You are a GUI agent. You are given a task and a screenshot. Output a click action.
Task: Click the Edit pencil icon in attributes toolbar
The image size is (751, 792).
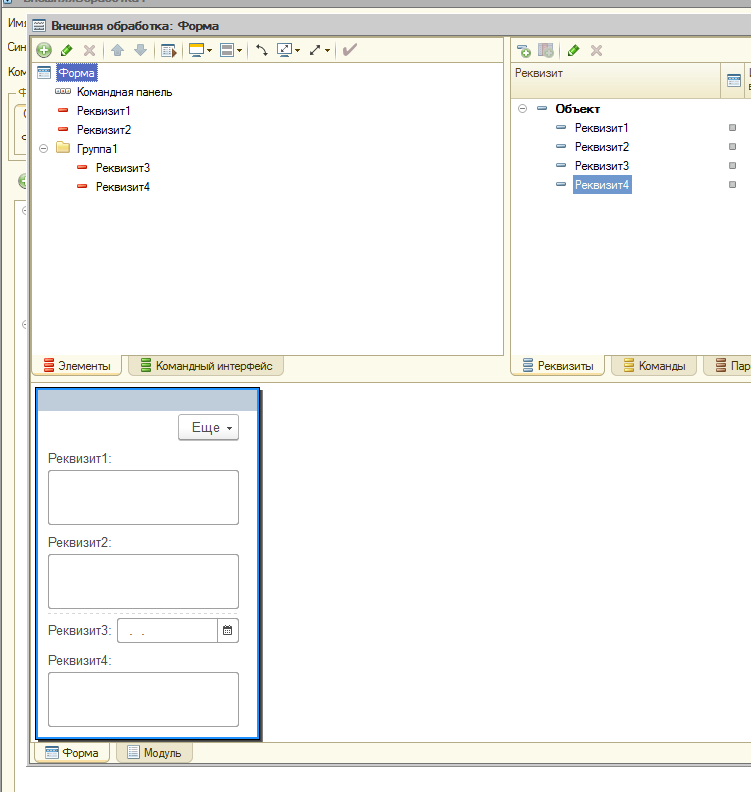pos(573,51)
